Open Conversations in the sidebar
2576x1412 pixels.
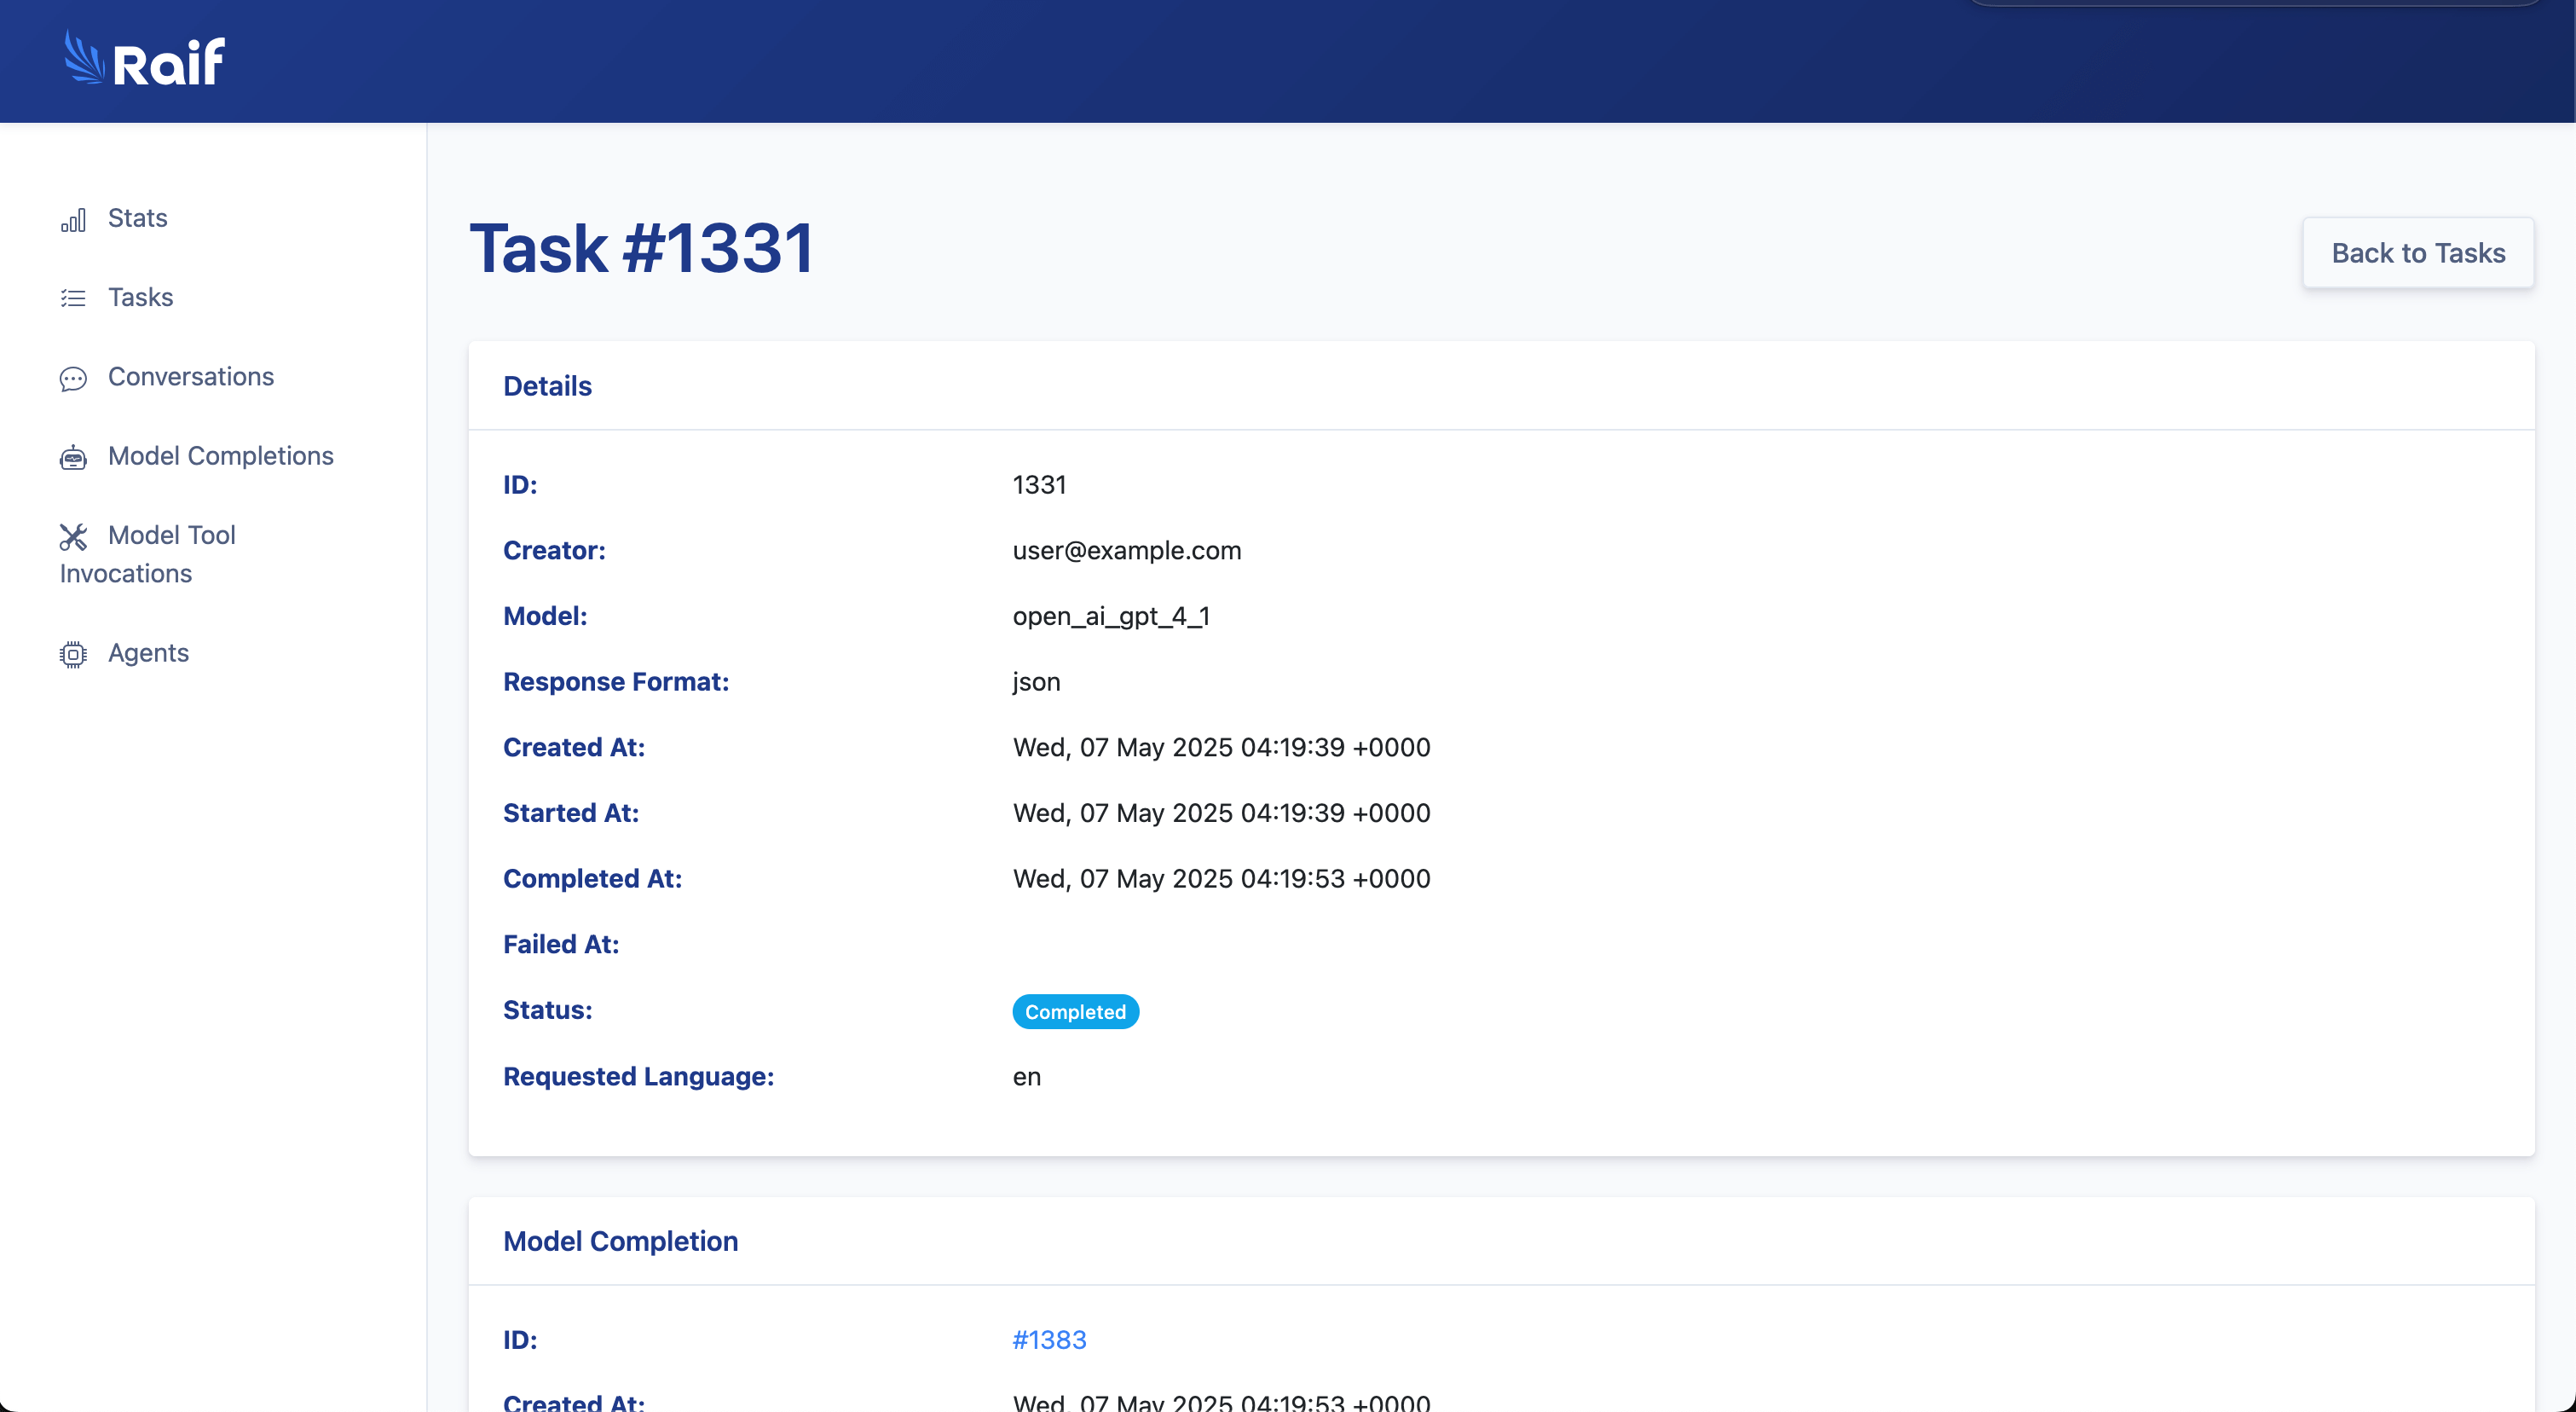point(191,376)
